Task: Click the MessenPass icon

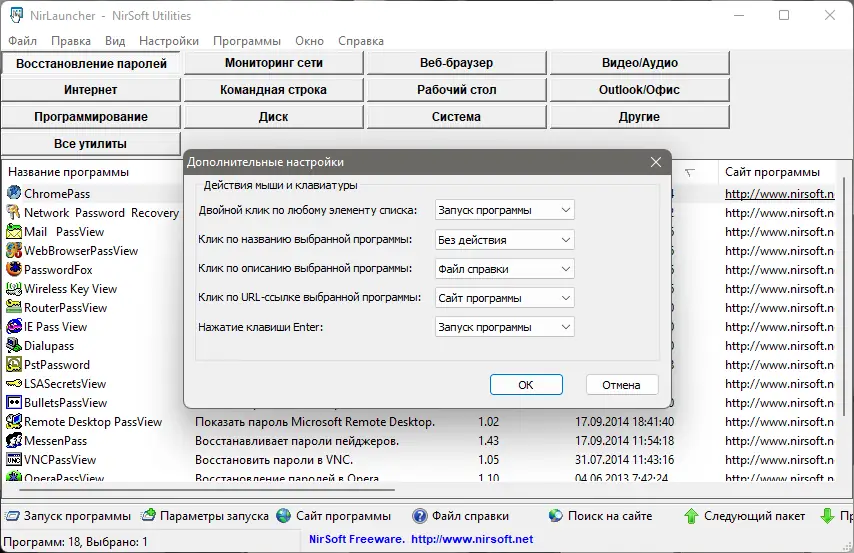Action: (x=14, y=440)
